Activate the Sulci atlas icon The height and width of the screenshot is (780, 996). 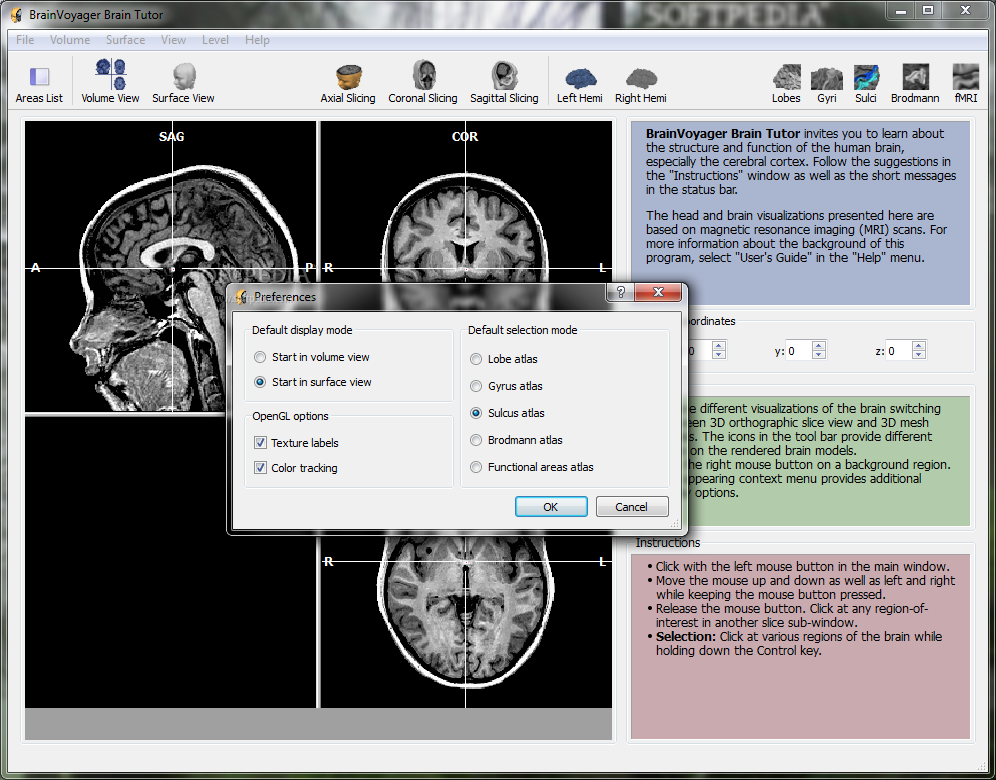[866, 77]
